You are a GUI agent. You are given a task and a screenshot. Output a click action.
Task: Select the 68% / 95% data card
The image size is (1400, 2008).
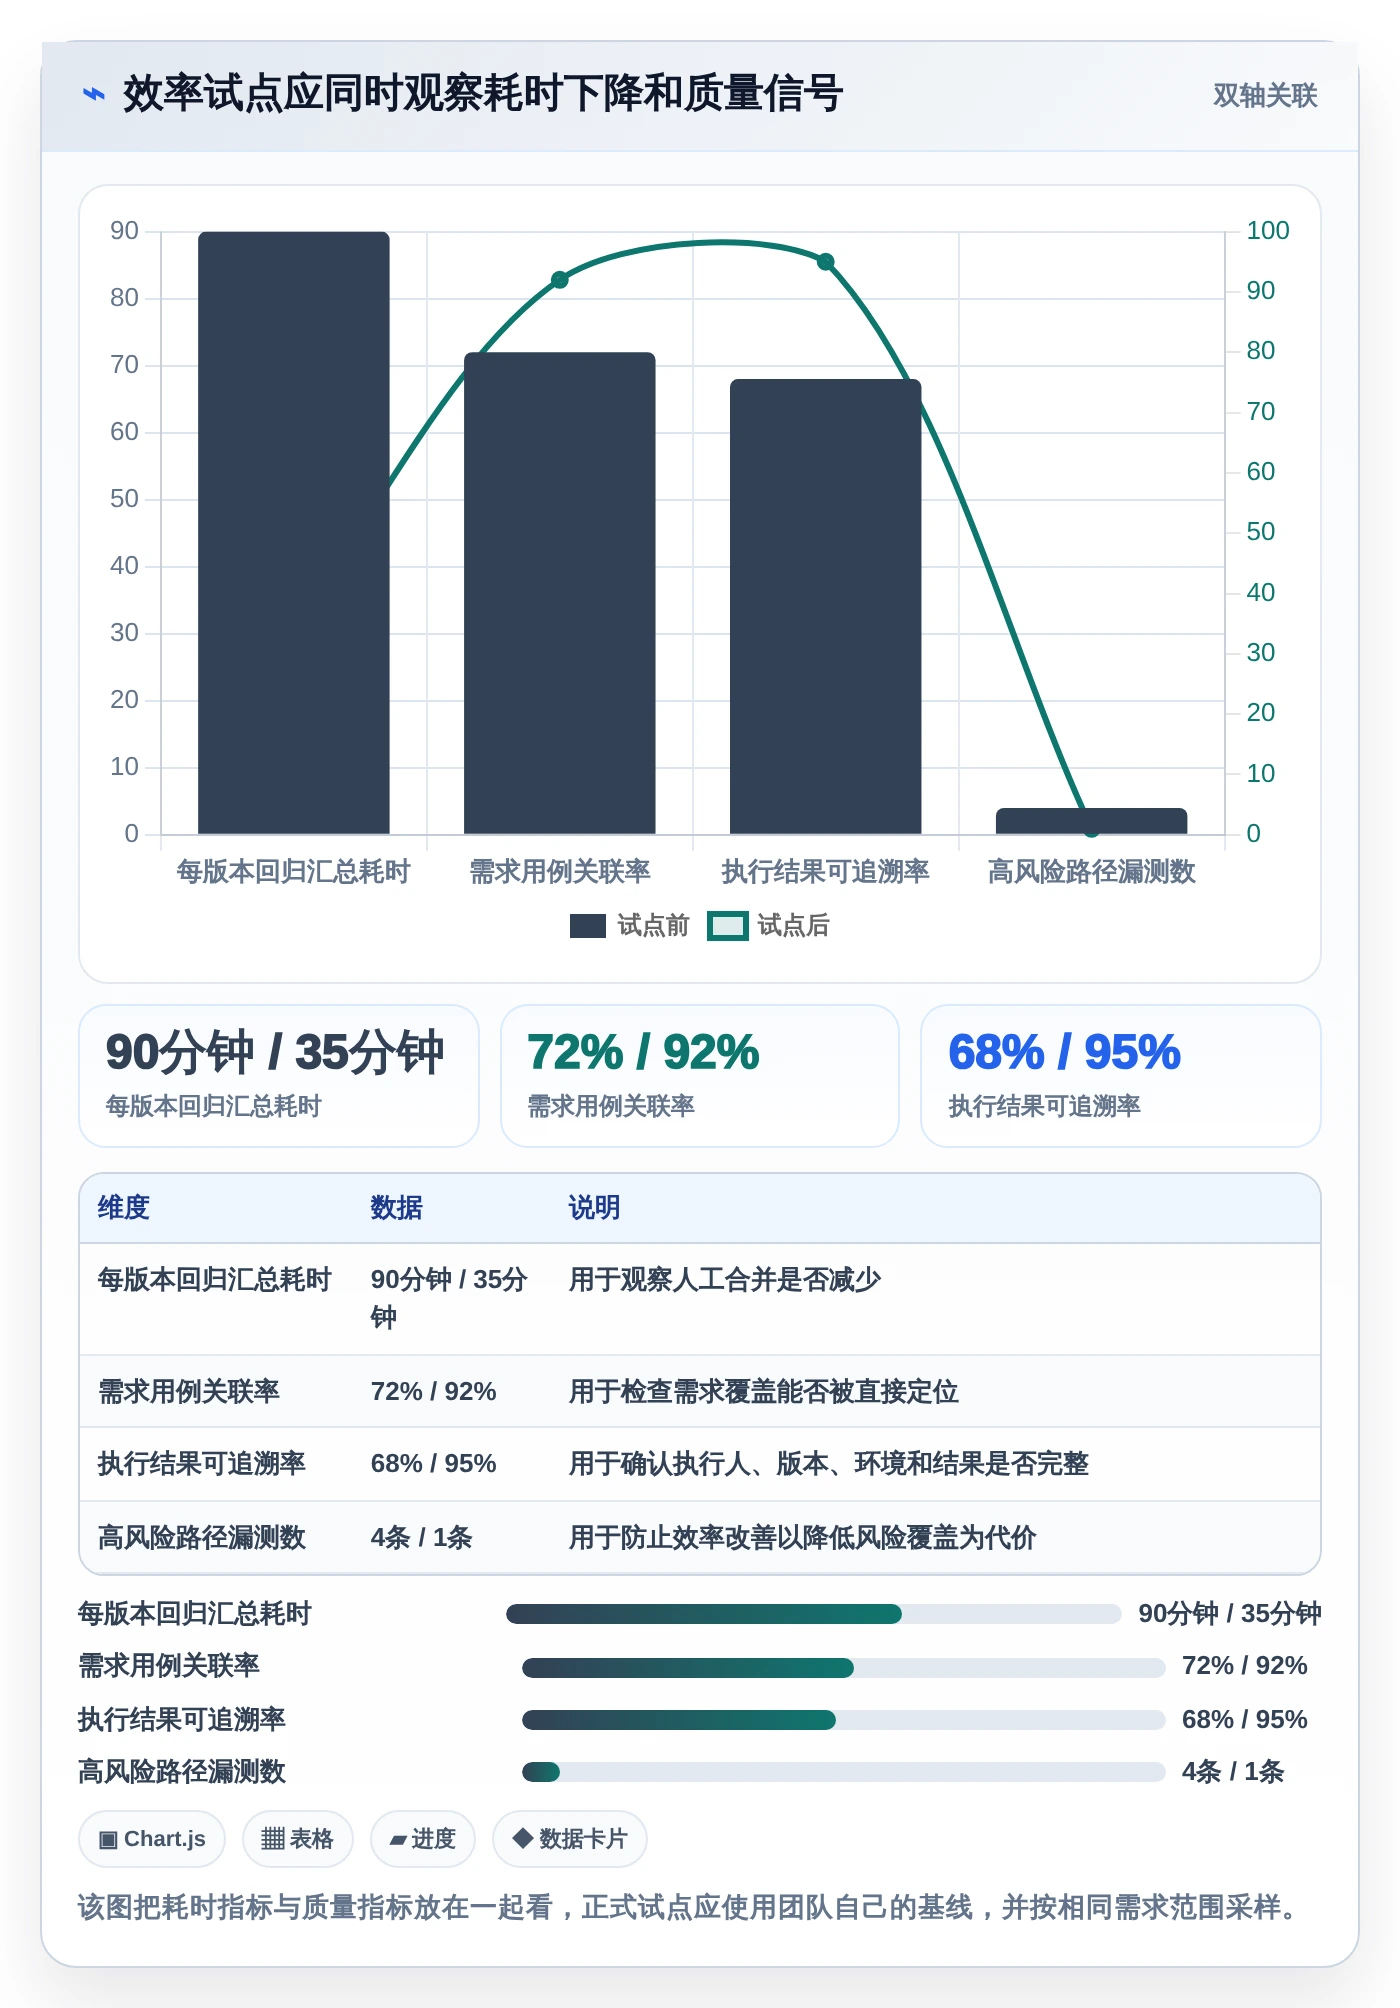pyautogui.click(x=1121, y=1076)
